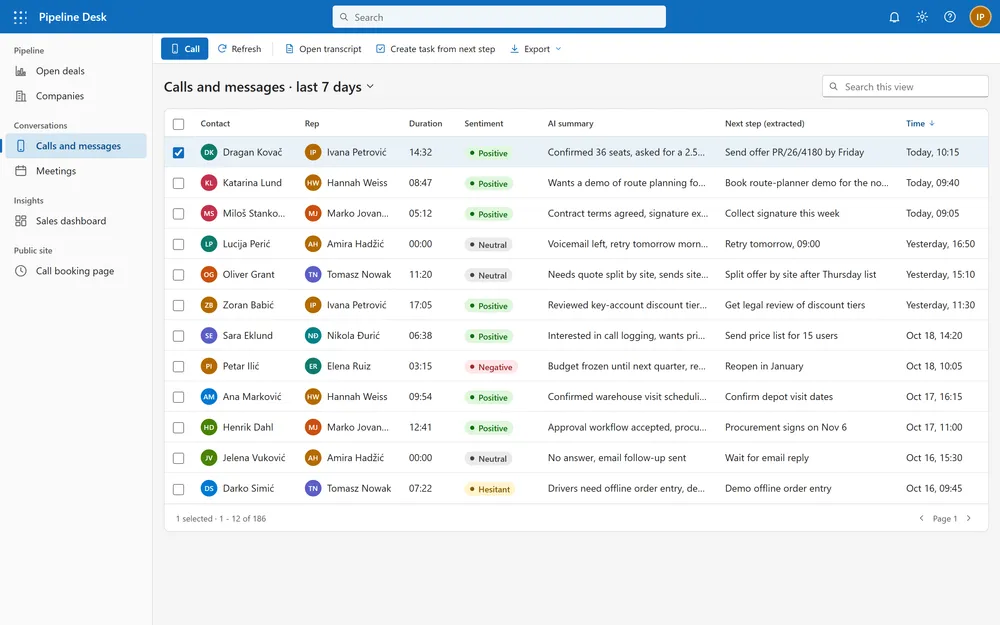Click the Sentiment column header
This screenshot has height=625, width=1000.
click(483, 124)
